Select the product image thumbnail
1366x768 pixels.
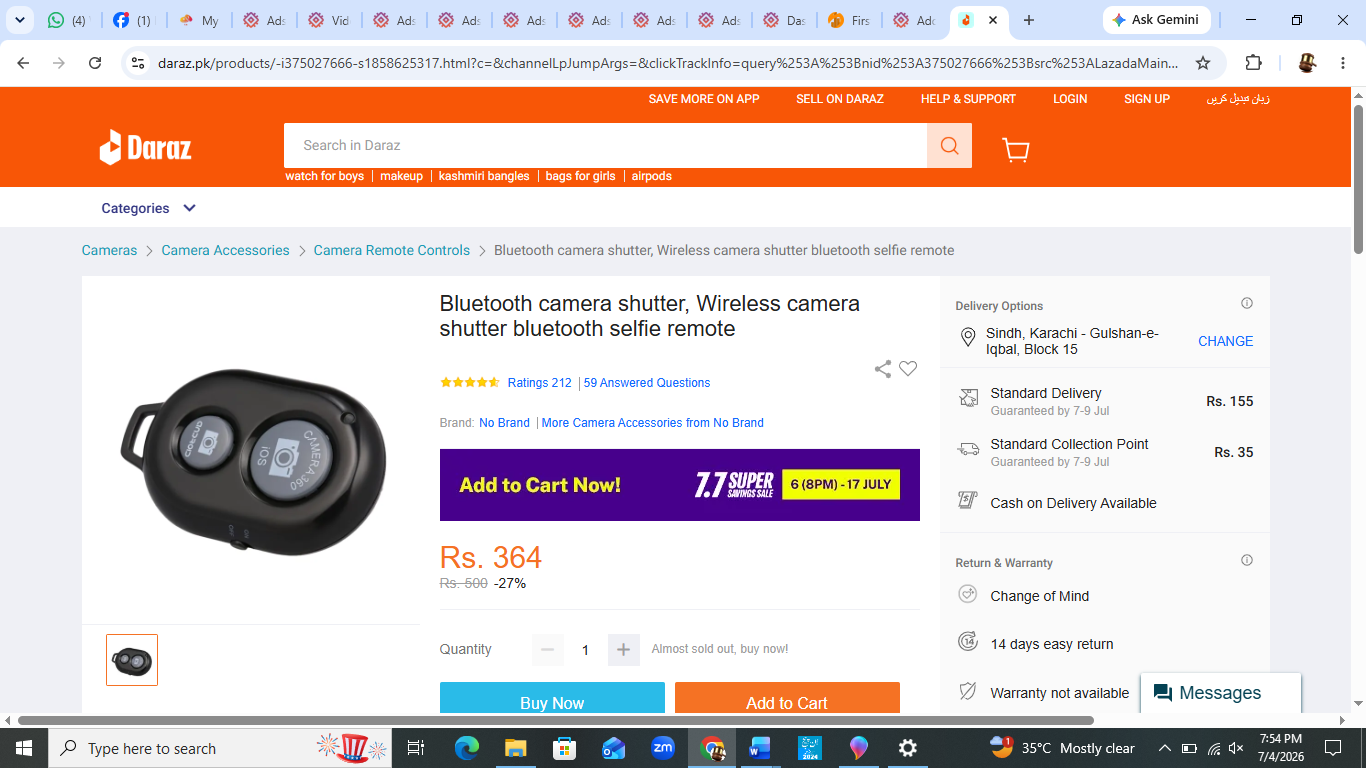click(x=132, y=660)
